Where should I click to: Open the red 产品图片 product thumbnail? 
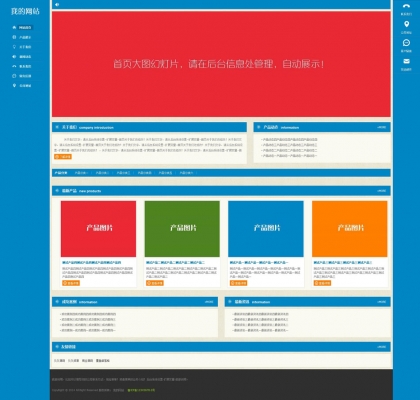click(x=98, y=229)
